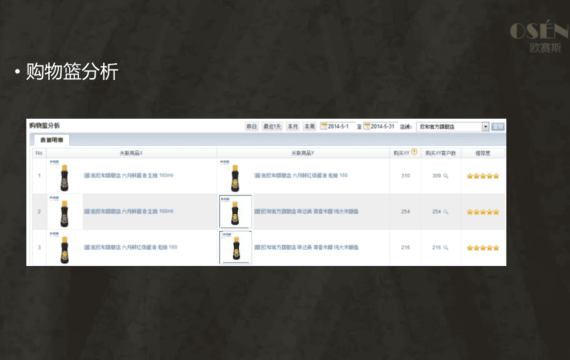Image resolution: width=570 pixels, height=360 pixels.
Task: Click the five-star rating in row 3
Action: [483, 248]
